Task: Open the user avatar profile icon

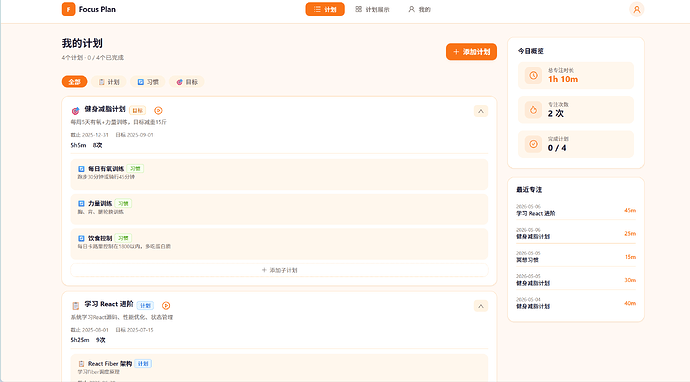Action: (x=636, y=9)
